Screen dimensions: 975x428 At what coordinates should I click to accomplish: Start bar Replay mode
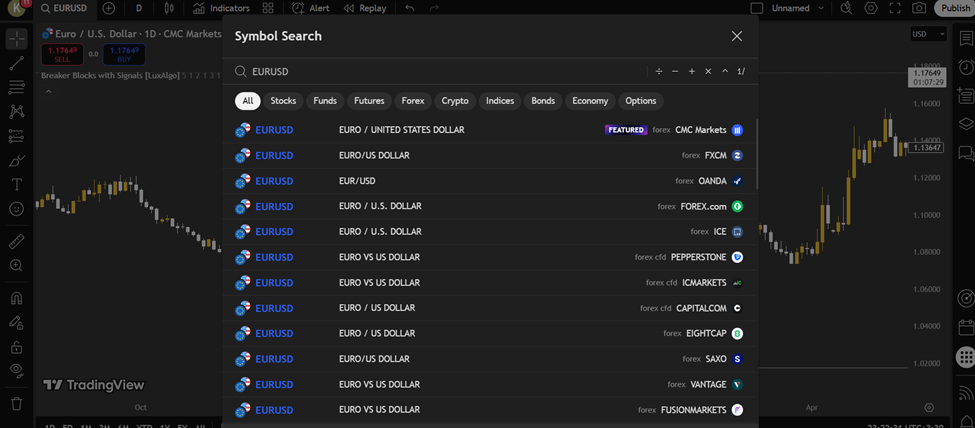365,8
